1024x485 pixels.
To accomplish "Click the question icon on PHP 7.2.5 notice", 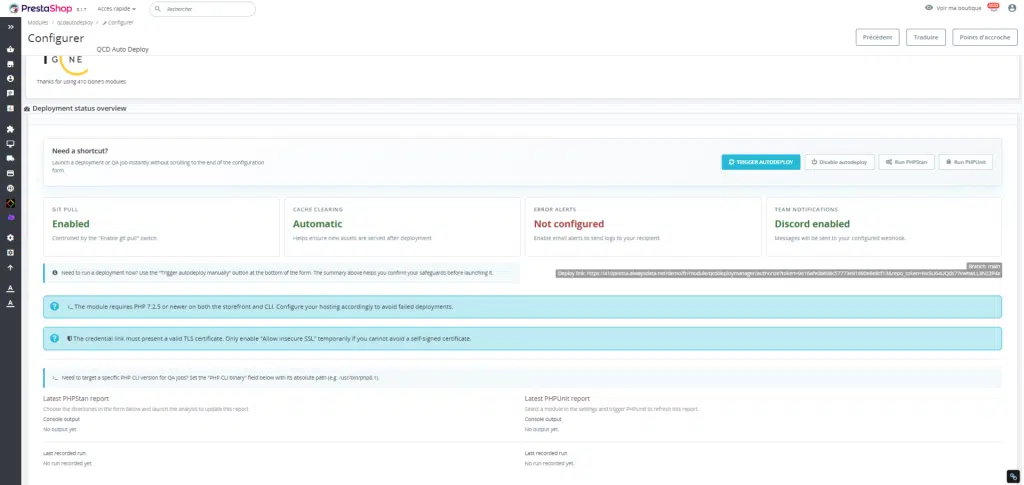I will click(x=54, y=306).
